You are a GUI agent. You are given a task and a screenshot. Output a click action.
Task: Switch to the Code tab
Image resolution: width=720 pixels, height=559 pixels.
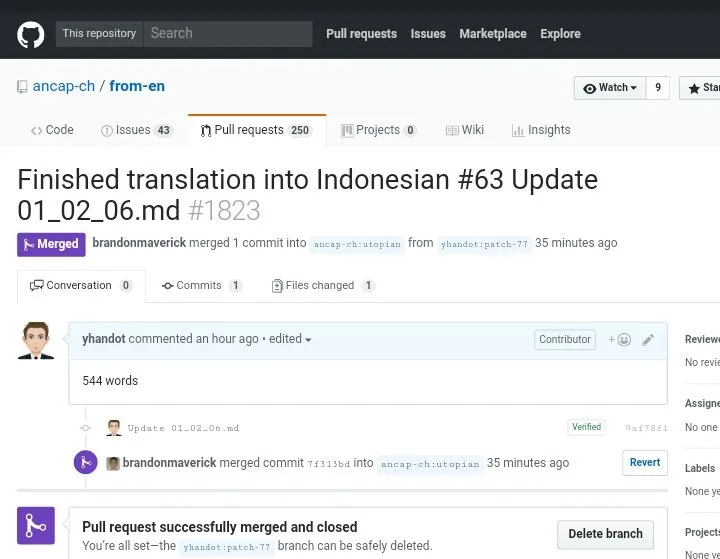pyautogui.click(x=52, y=130)
